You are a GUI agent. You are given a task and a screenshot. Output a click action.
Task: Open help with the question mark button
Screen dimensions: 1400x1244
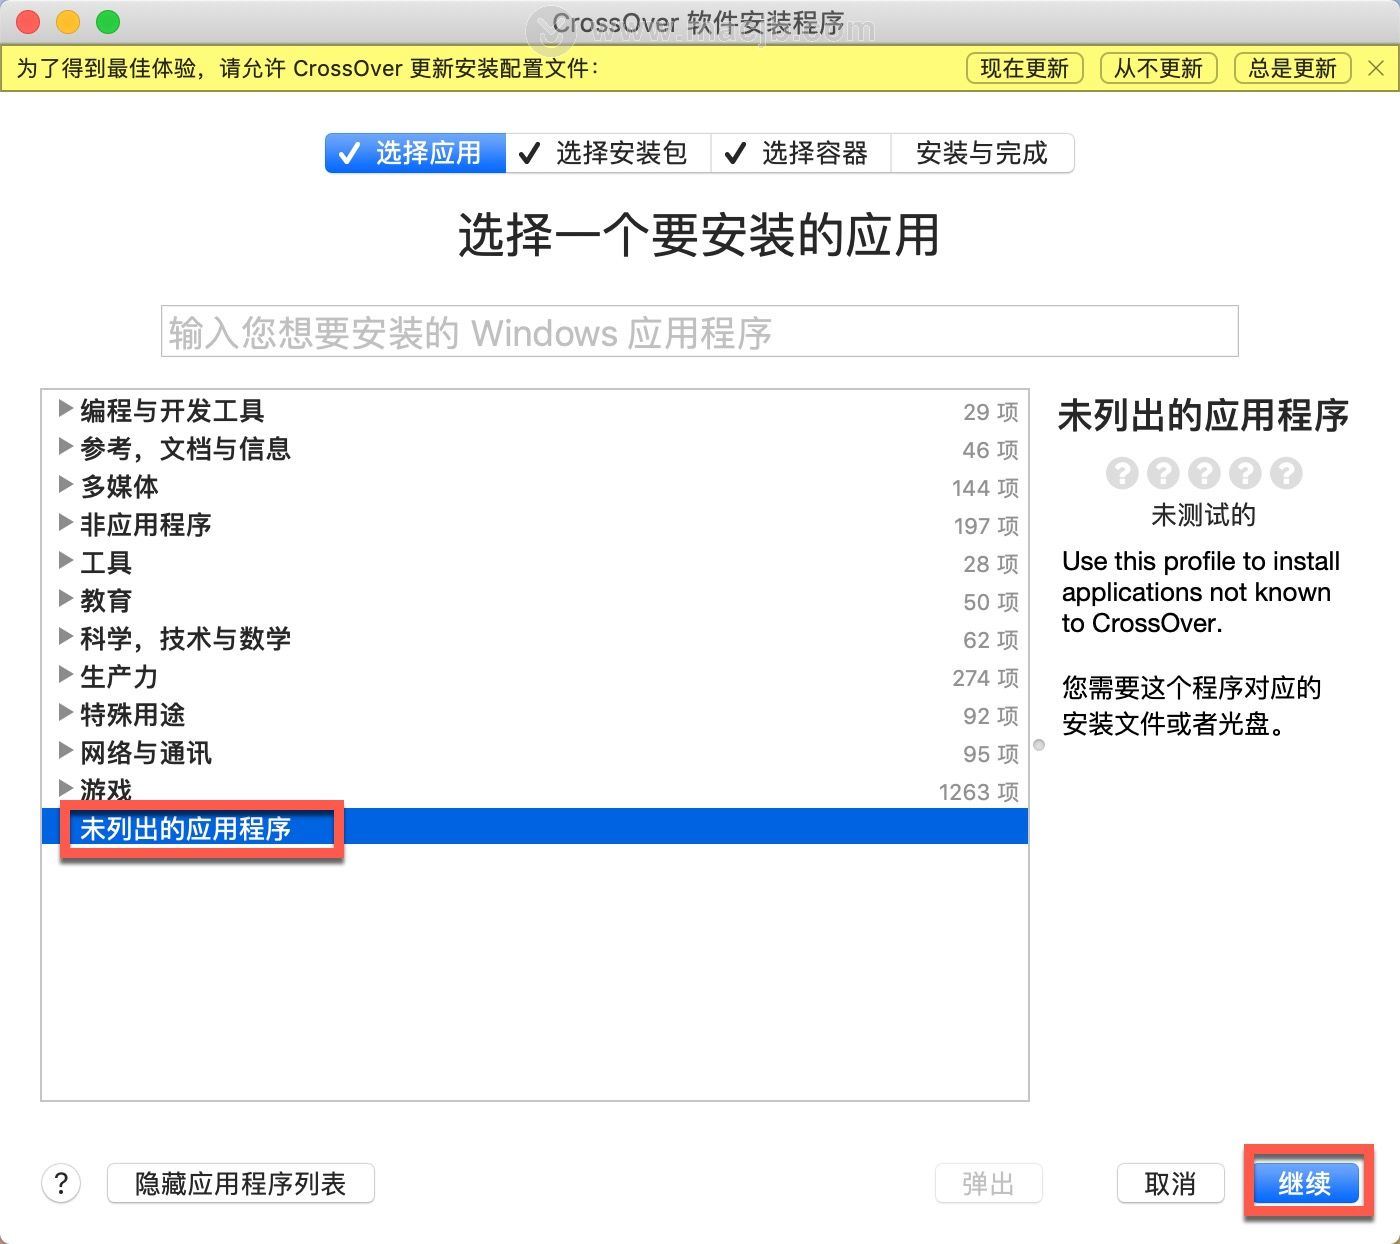(x=61, y=1183)
